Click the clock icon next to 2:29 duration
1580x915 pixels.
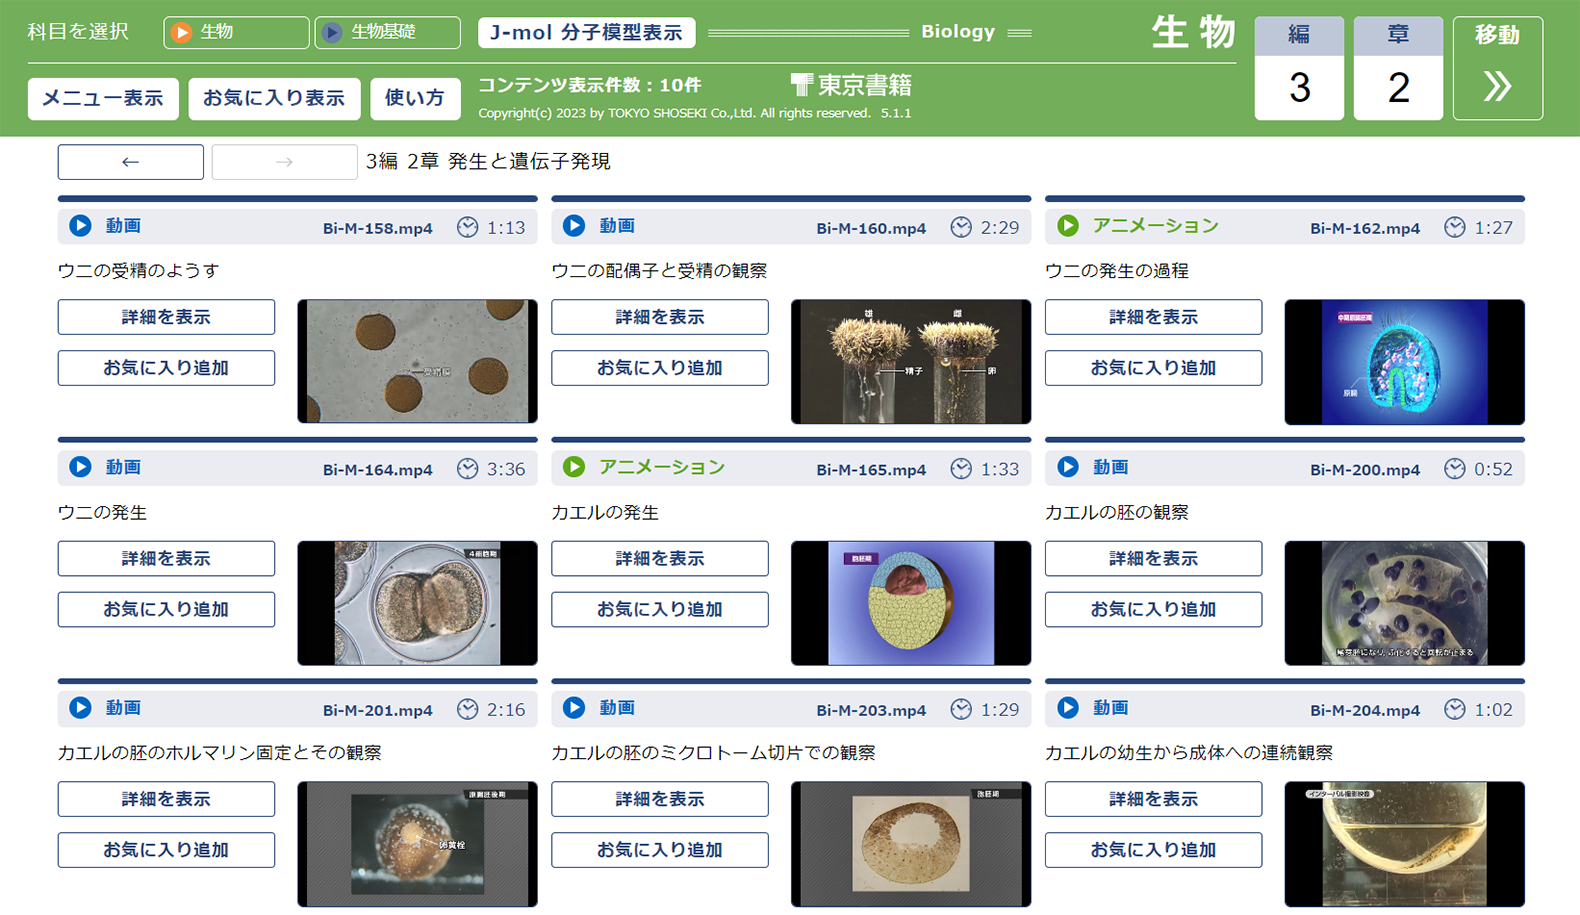(961, 227)
